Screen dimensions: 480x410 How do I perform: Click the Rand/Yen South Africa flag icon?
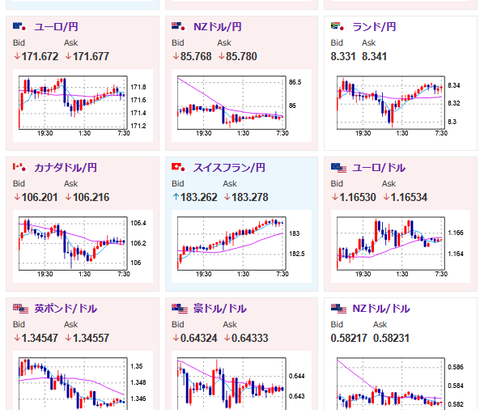[x=337, y=27]
